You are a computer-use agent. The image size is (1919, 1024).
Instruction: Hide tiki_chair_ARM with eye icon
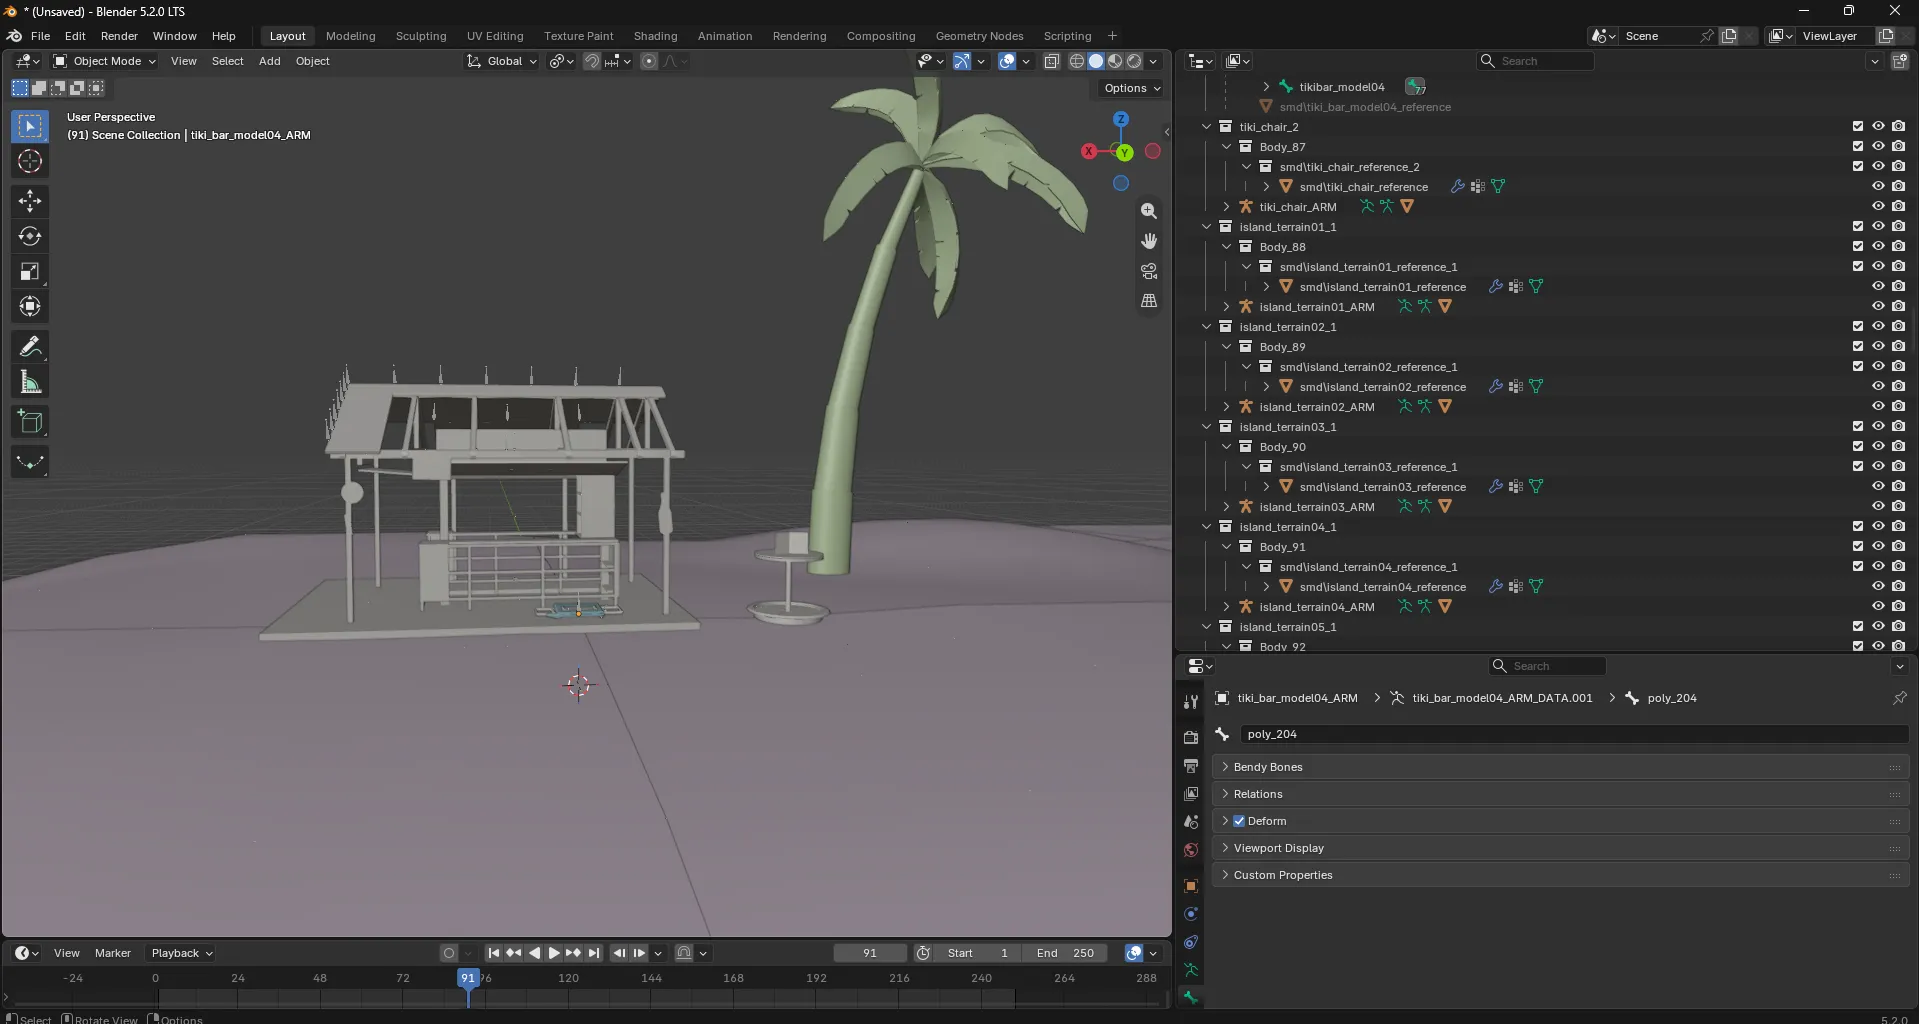click(1878, 207)
